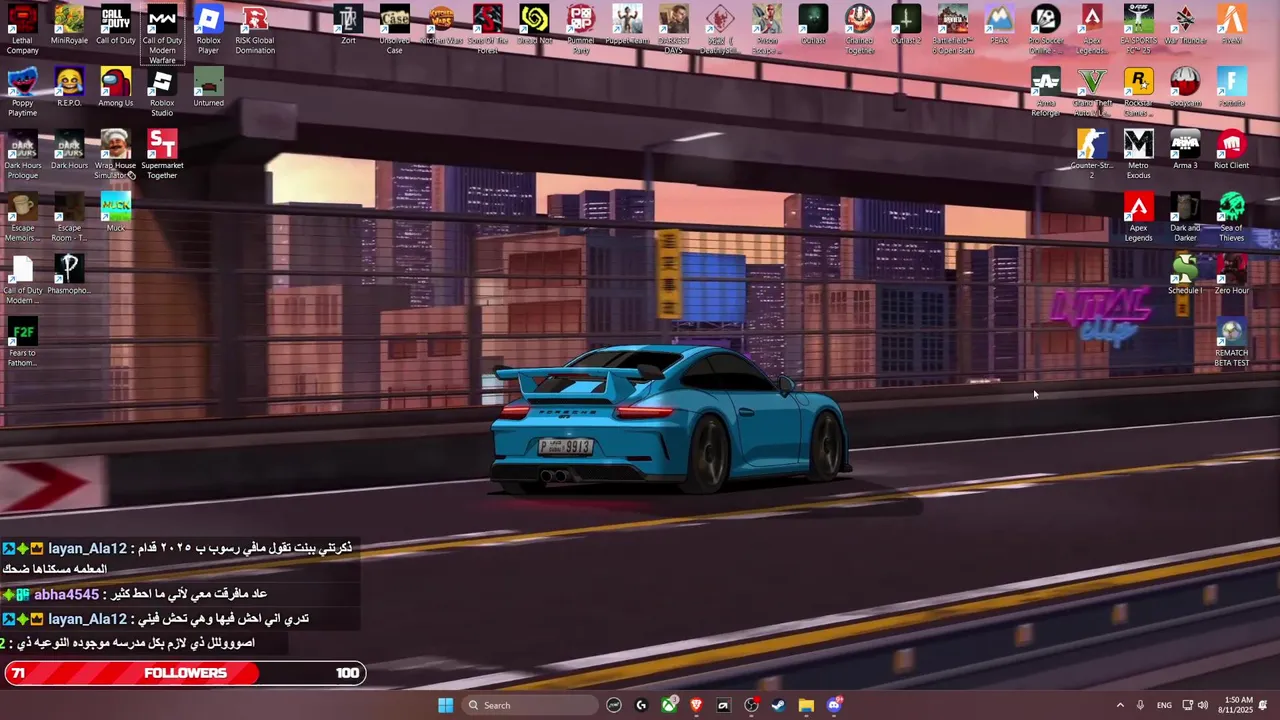1280x720 pixels.
Task: Click the FOLLOWERS goal progress bar
Action: pos(185,673)
